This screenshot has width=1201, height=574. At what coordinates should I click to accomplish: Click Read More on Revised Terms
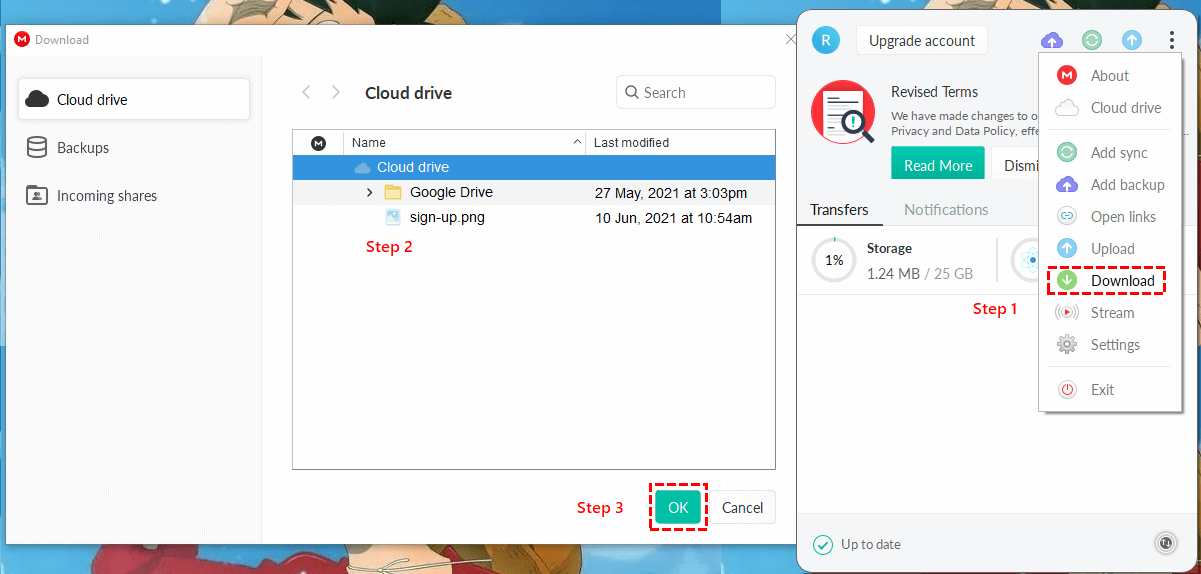point(938,165)
